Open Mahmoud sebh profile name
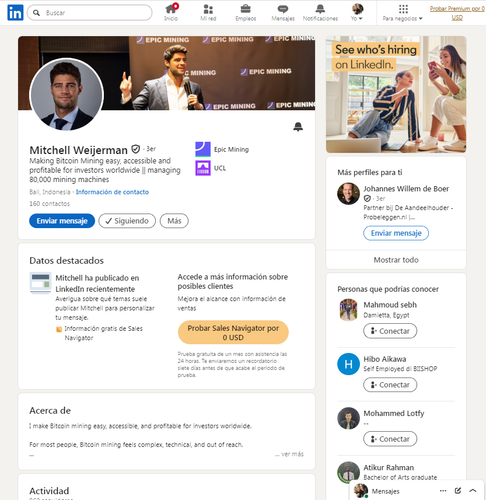Screen dimensions: 486x500 pyautogui.click(x=390, y=305)
